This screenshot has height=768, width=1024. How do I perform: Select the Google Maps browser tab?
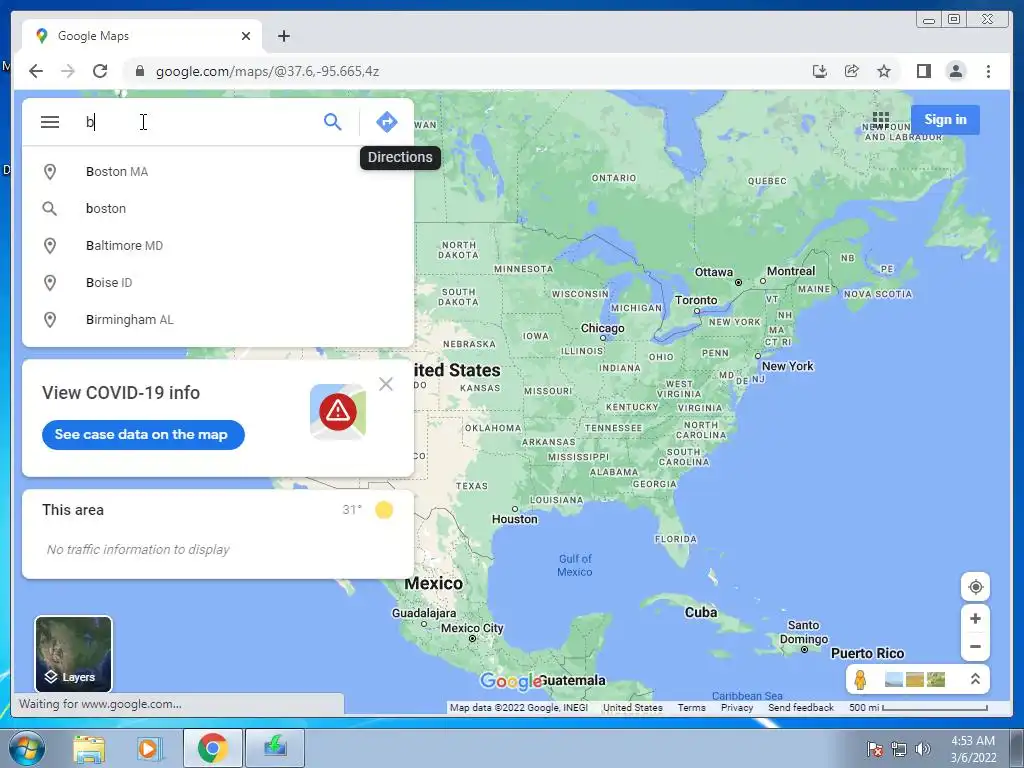point(142,36)
